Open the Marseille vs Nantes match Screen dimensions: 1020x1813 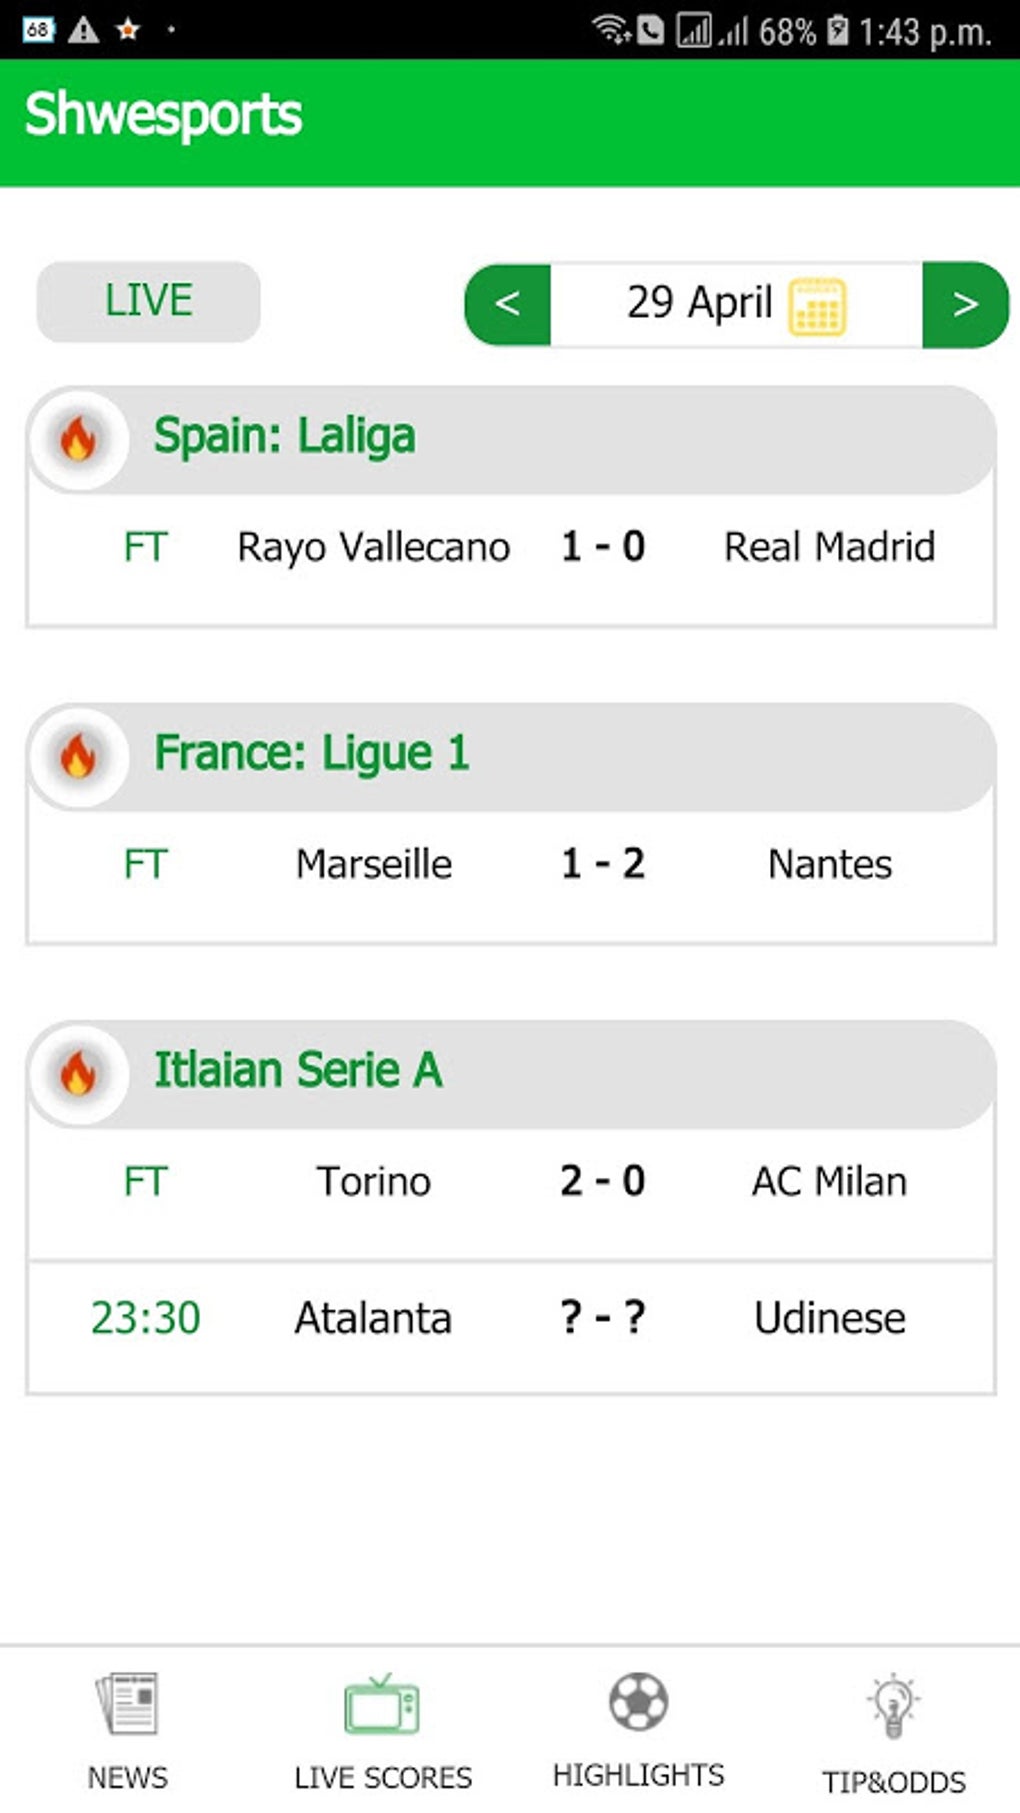point(510,865)
